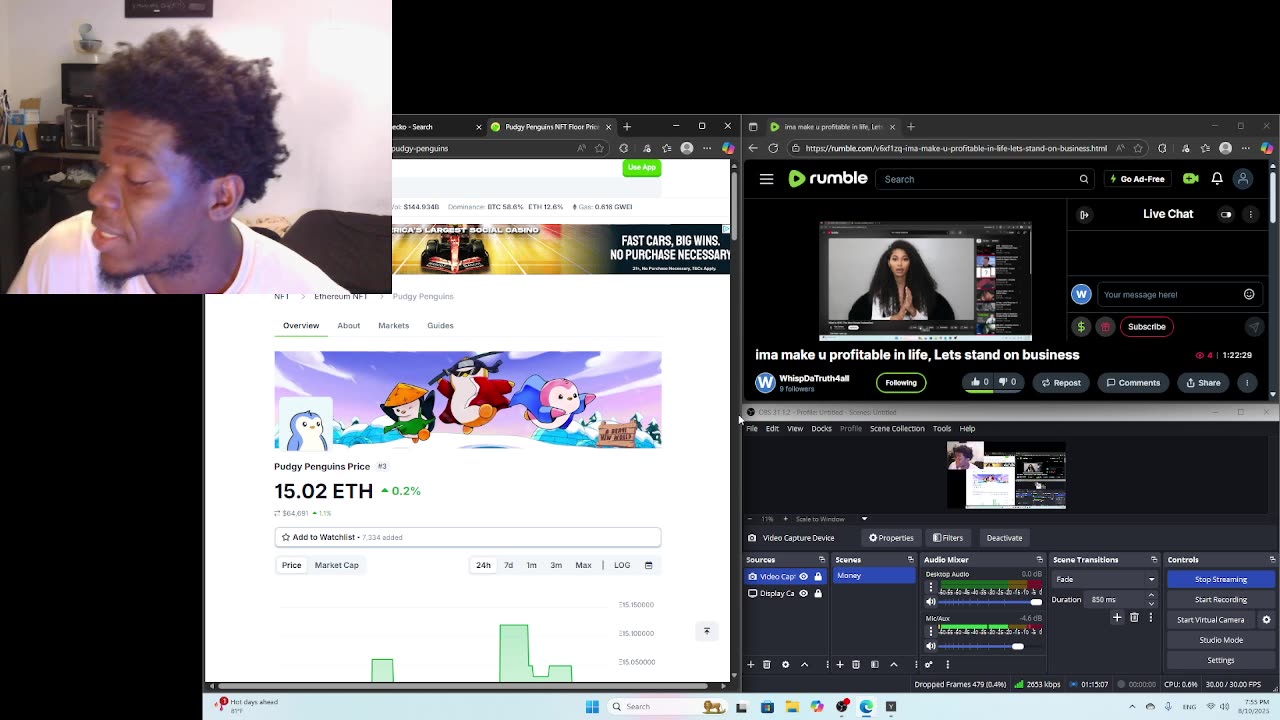Click the Rumble logo
The image size is (1280, 720).
(x=828, y=179)
